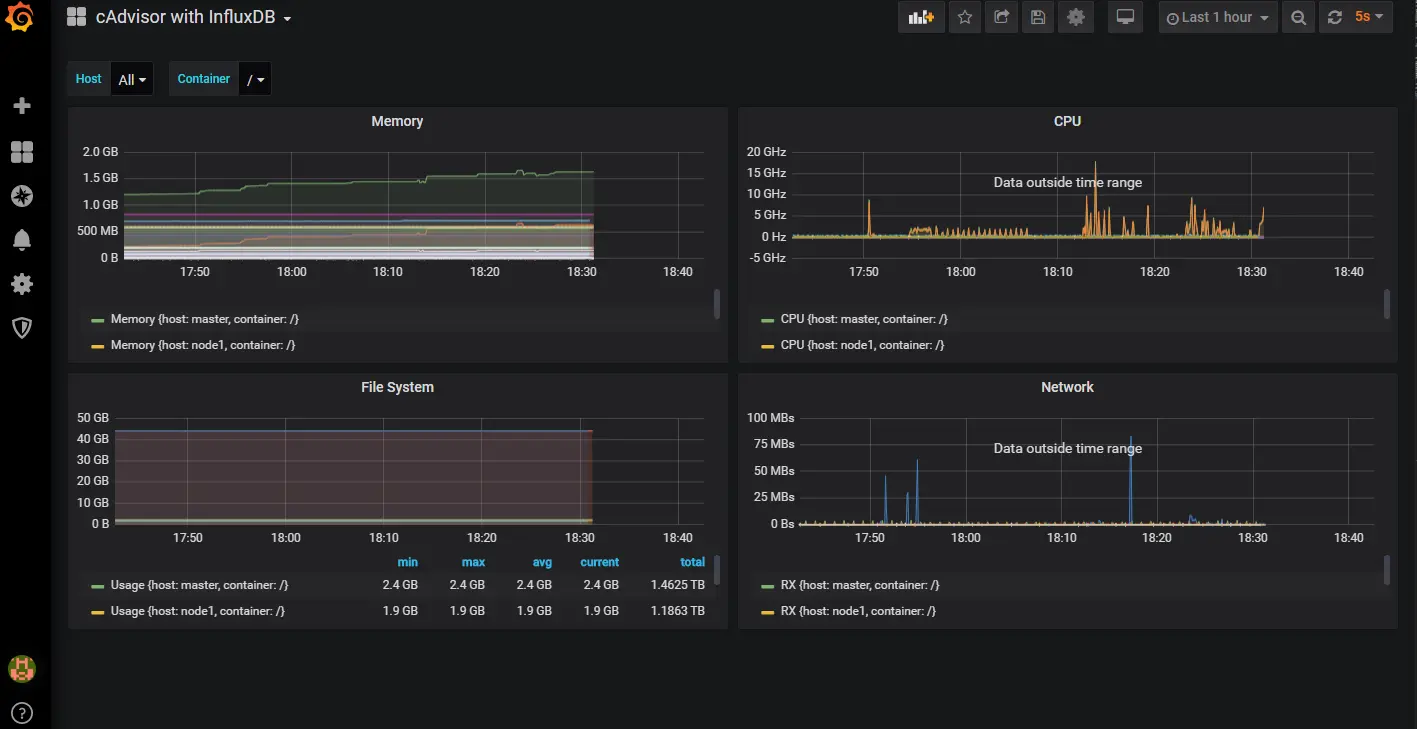Click the CPU legend scrollbar
The image size is (1417, 729).
pyautogui.click(x=1386, y=304)
